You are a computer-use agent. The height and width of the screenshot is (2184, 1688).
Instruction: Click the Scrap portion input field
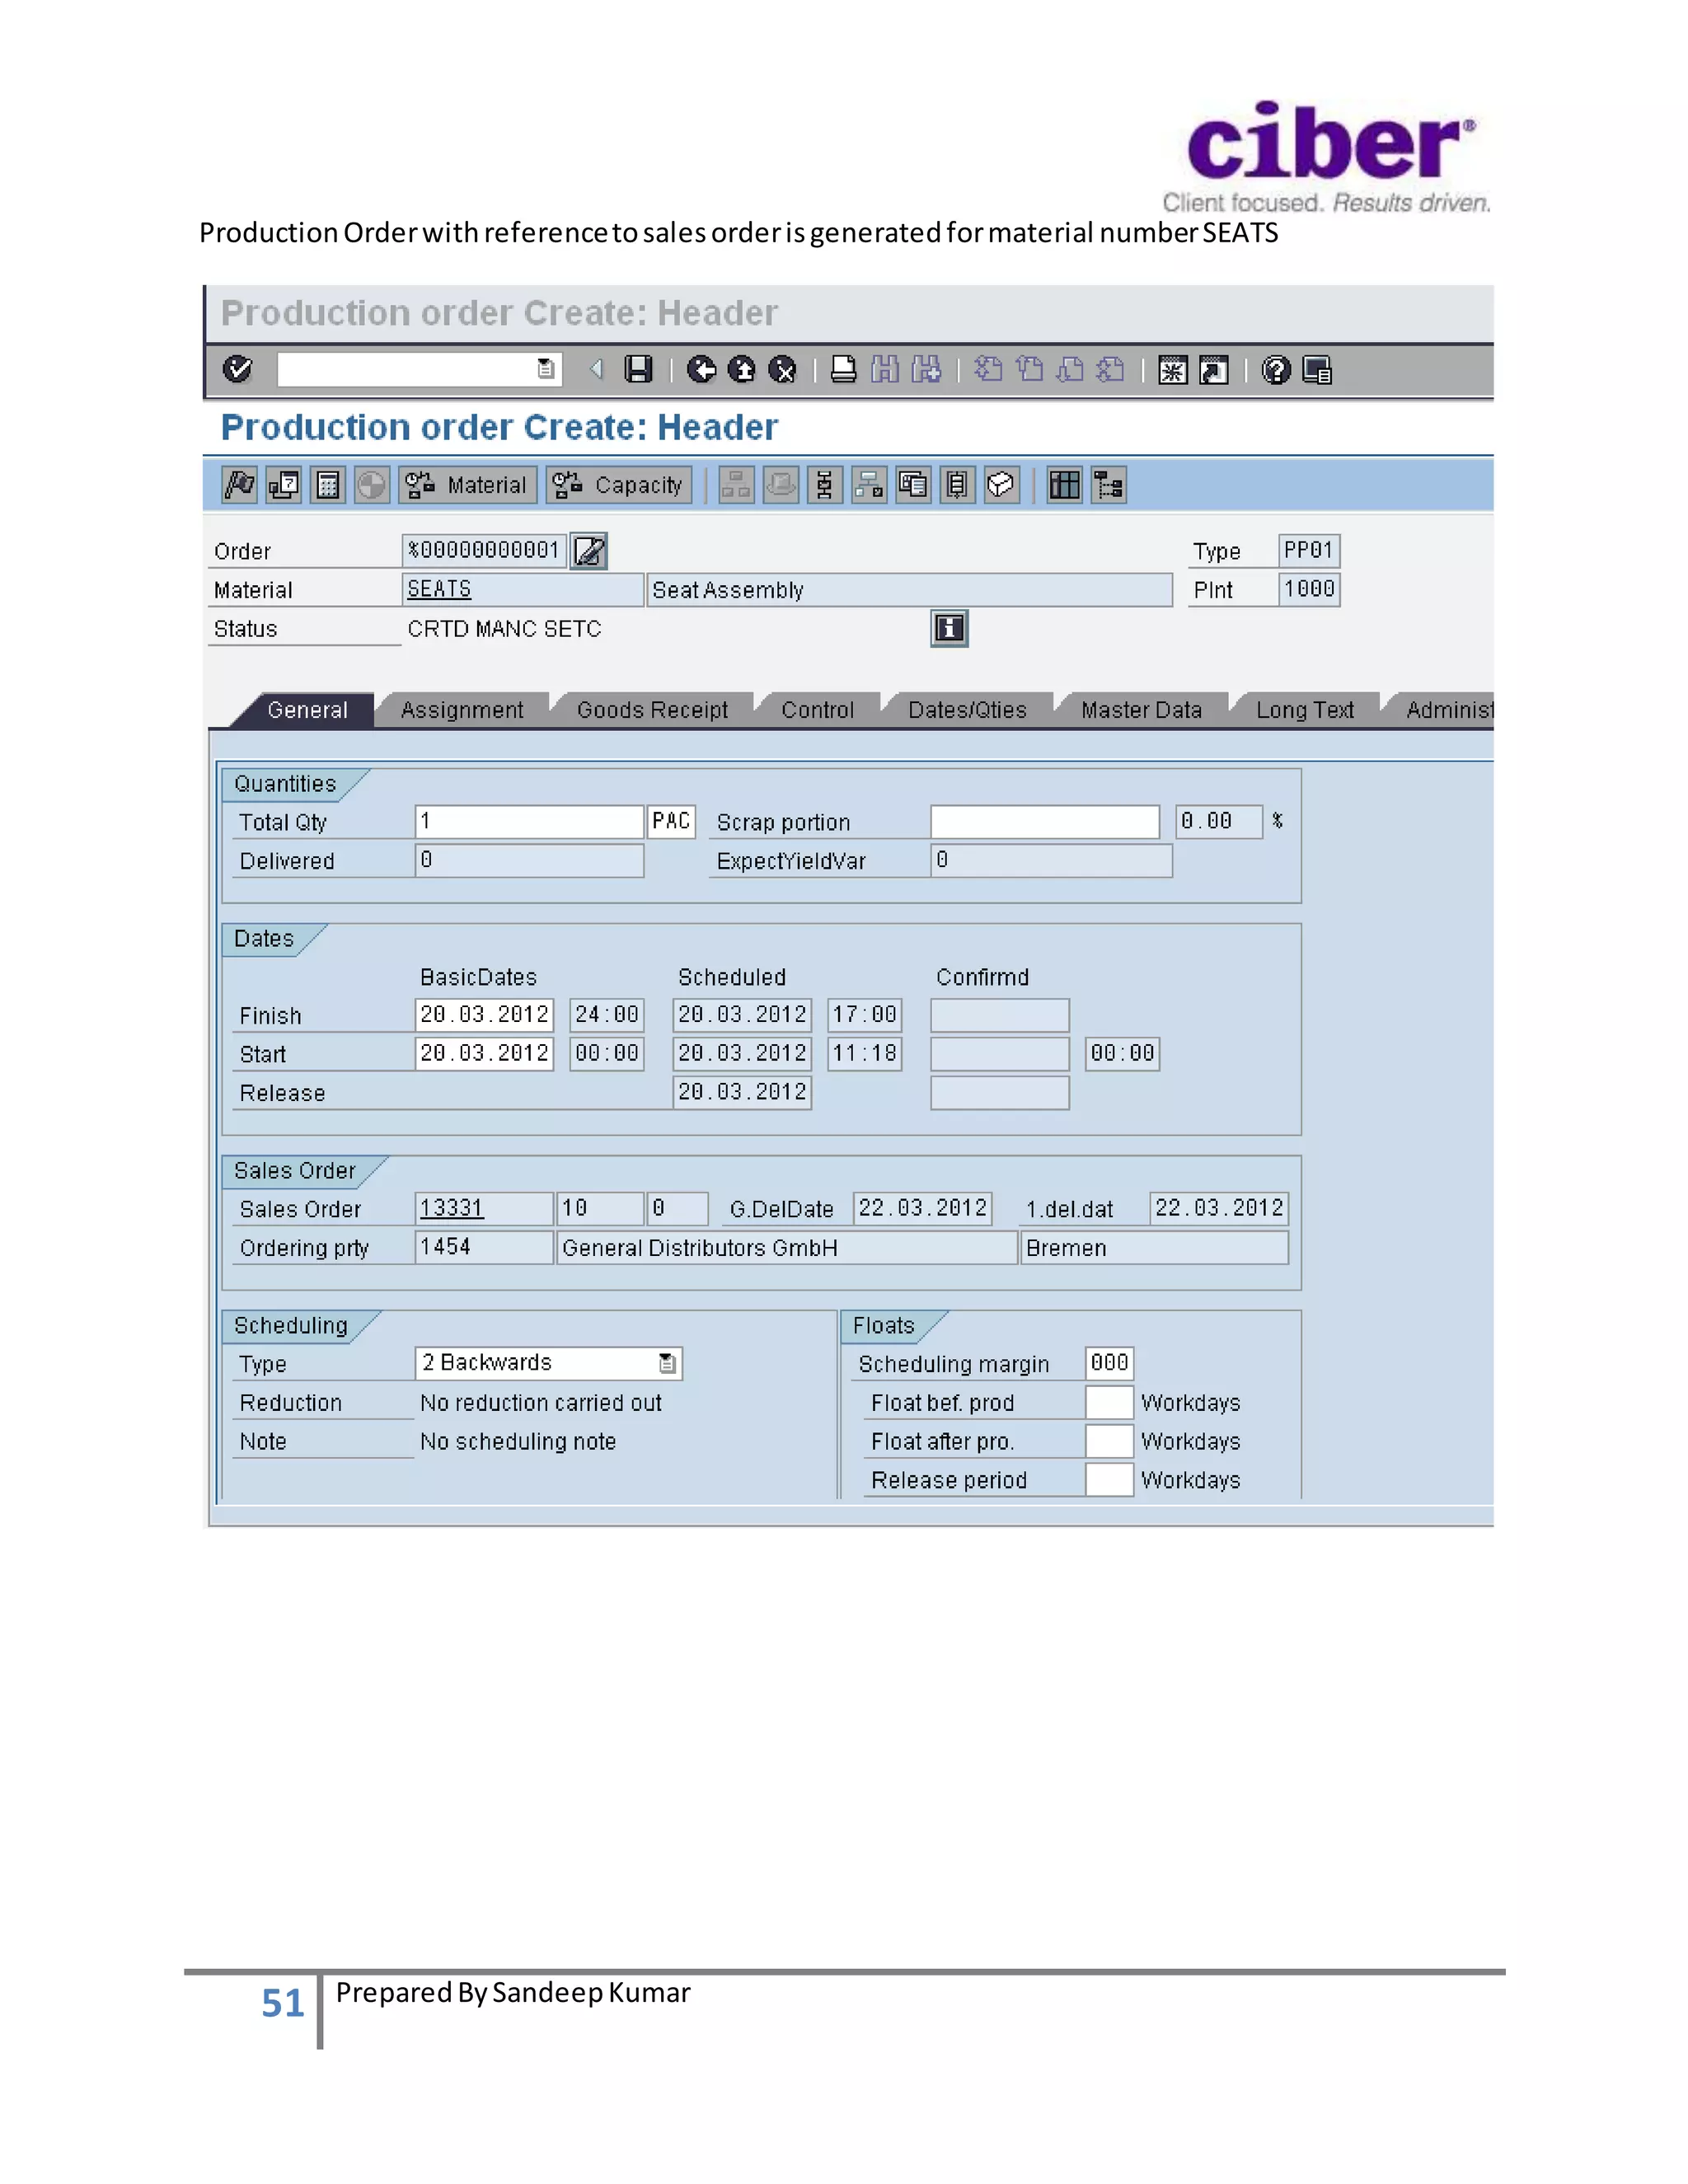(x=1045, y=822)
